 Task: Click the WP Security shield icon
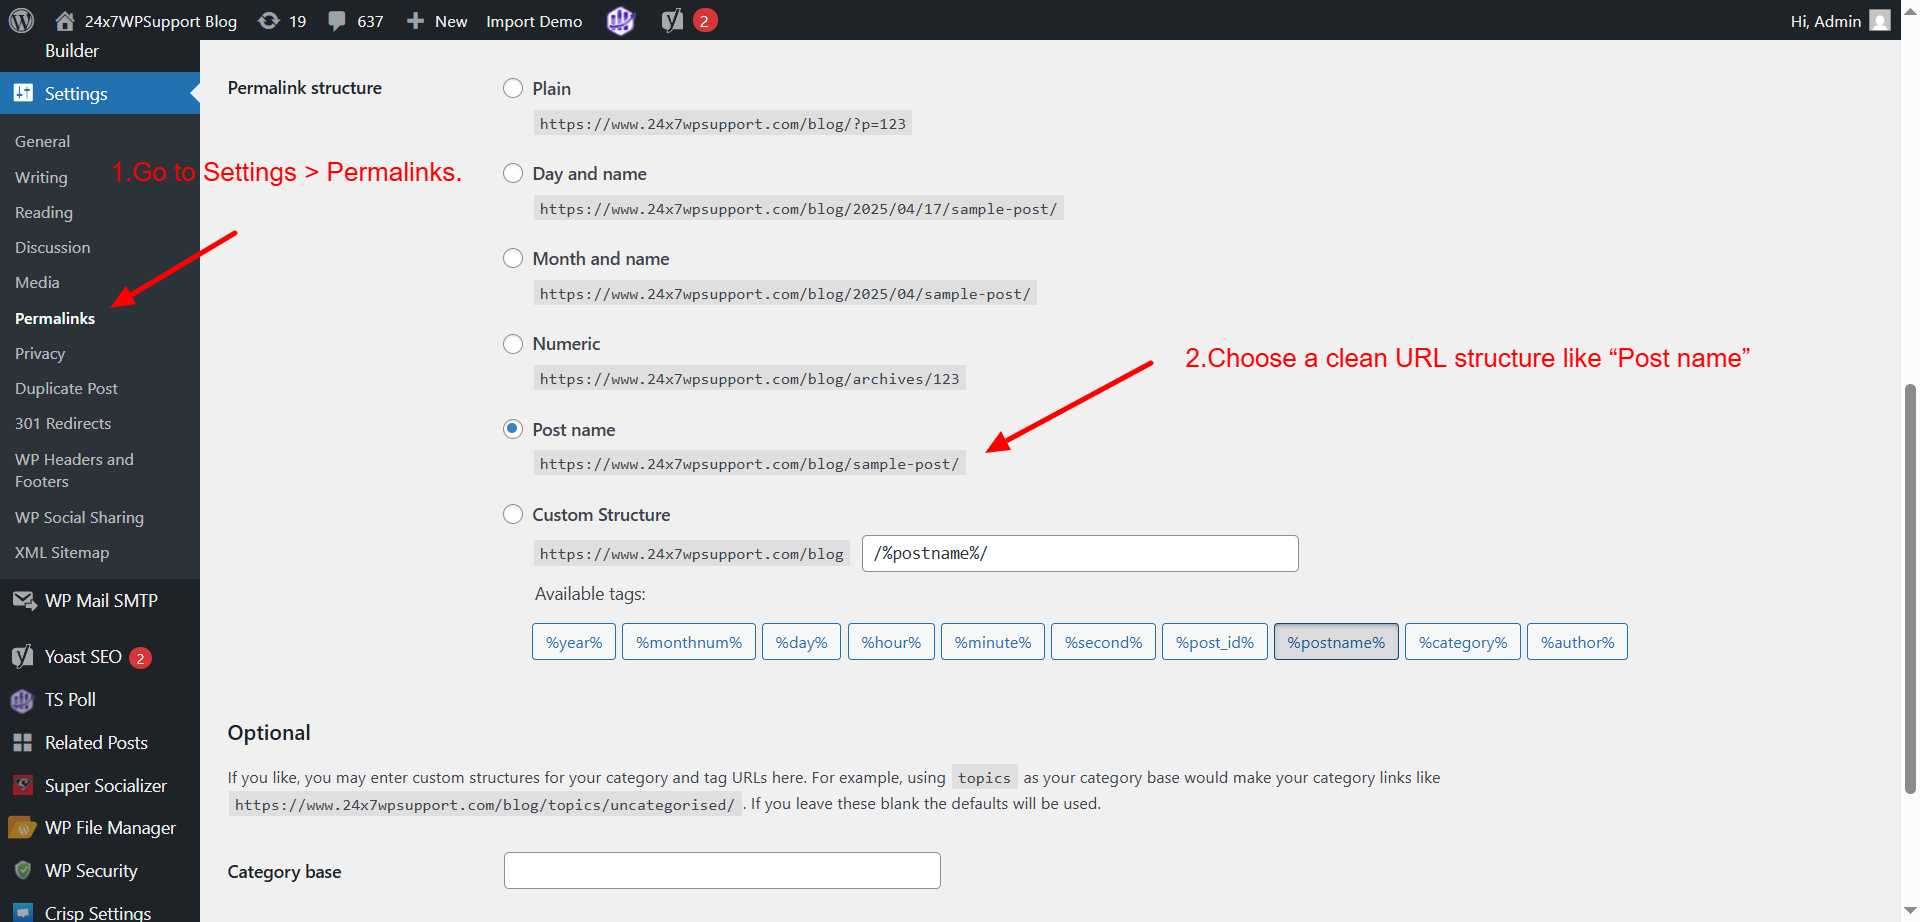pos(22,870)
